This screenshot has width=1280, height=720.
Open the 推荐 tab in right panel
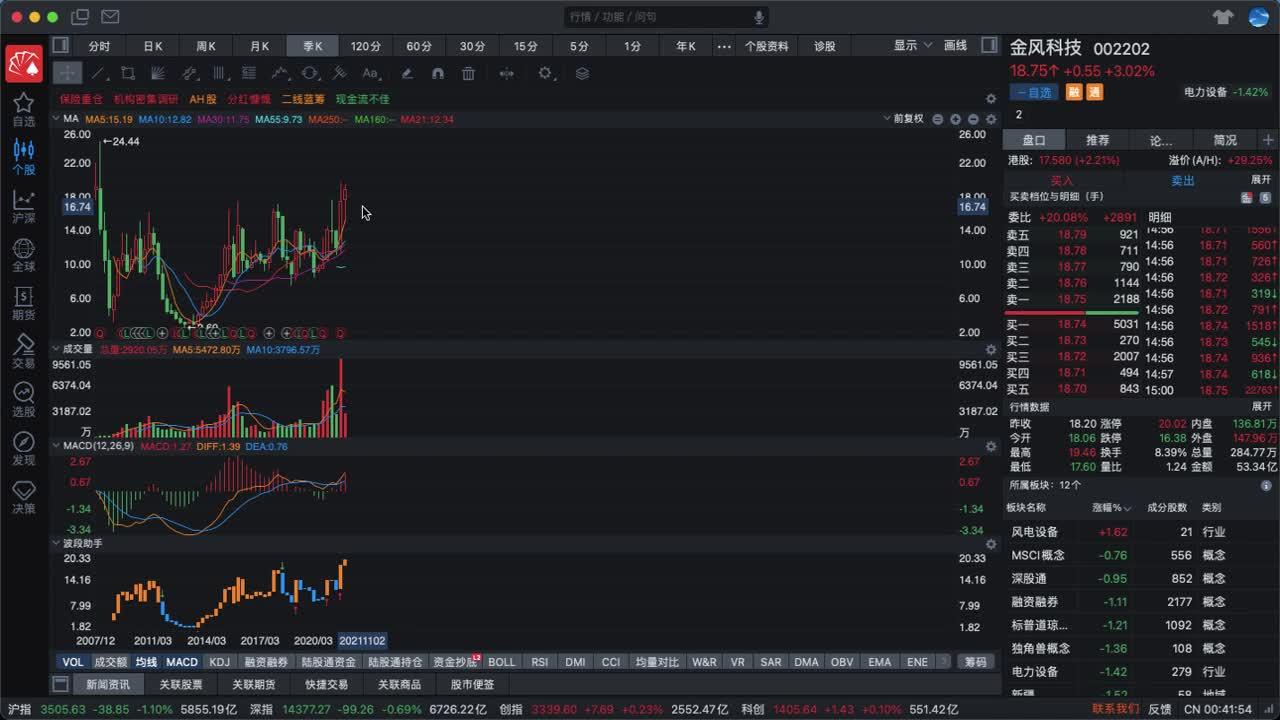point(1097,140)
